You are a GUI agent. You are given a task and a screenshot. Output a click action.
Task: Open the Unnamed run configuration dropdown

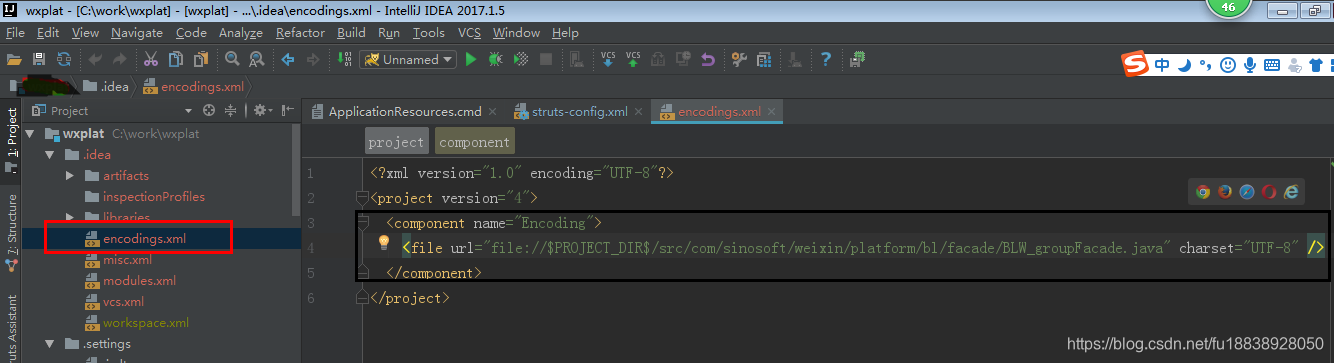tap(408, 59)
